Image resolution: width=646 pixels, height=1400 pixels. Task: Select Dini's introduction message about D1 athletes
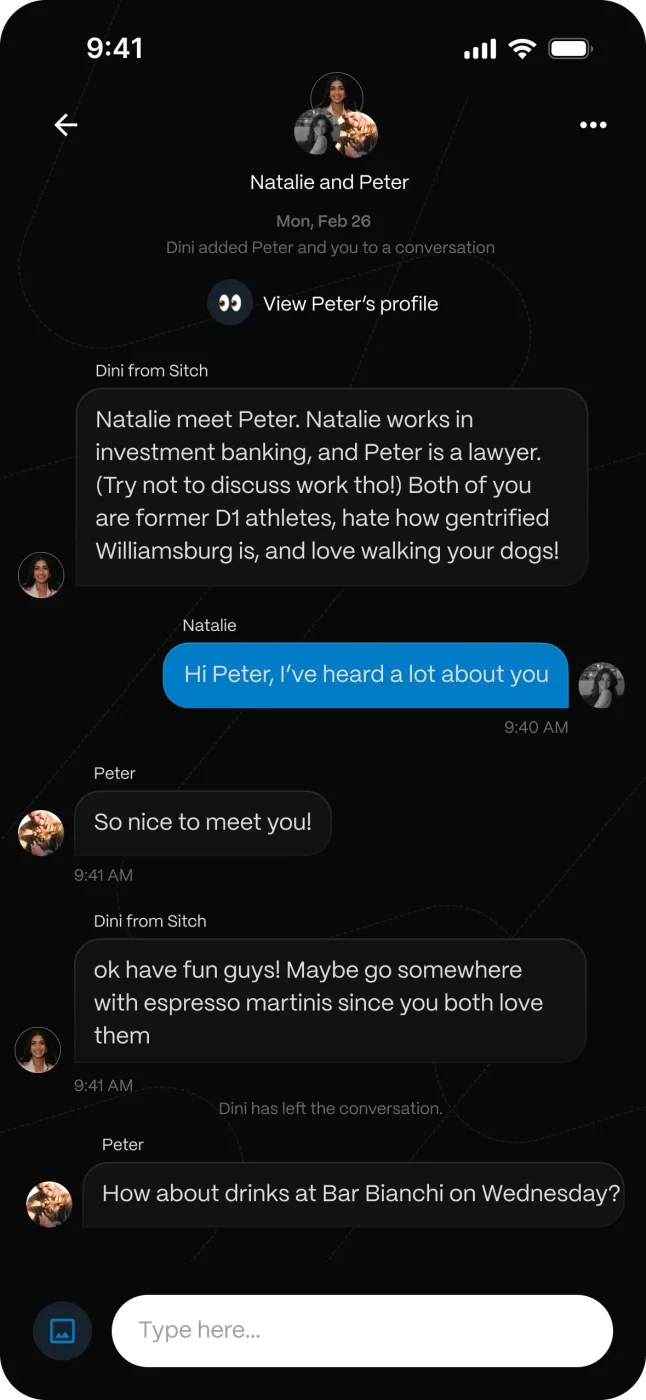click(x=331, y=486)
